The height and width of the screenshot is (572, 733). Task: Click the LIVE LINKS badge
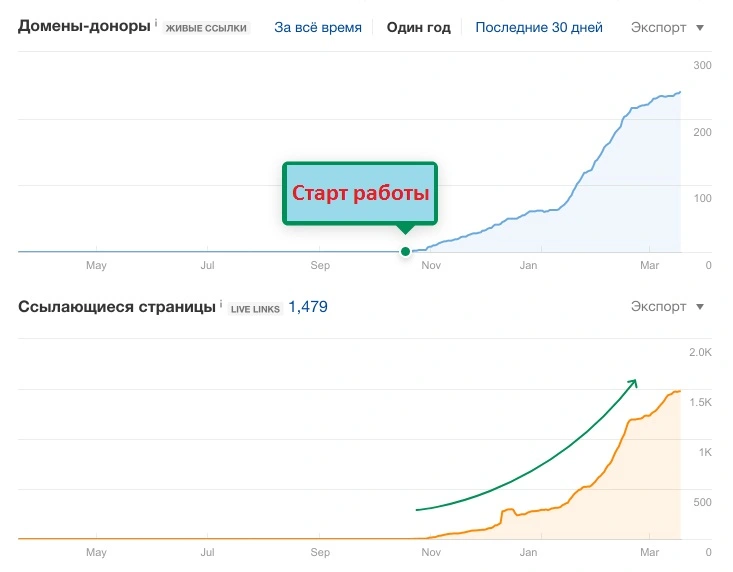point(255,308)
